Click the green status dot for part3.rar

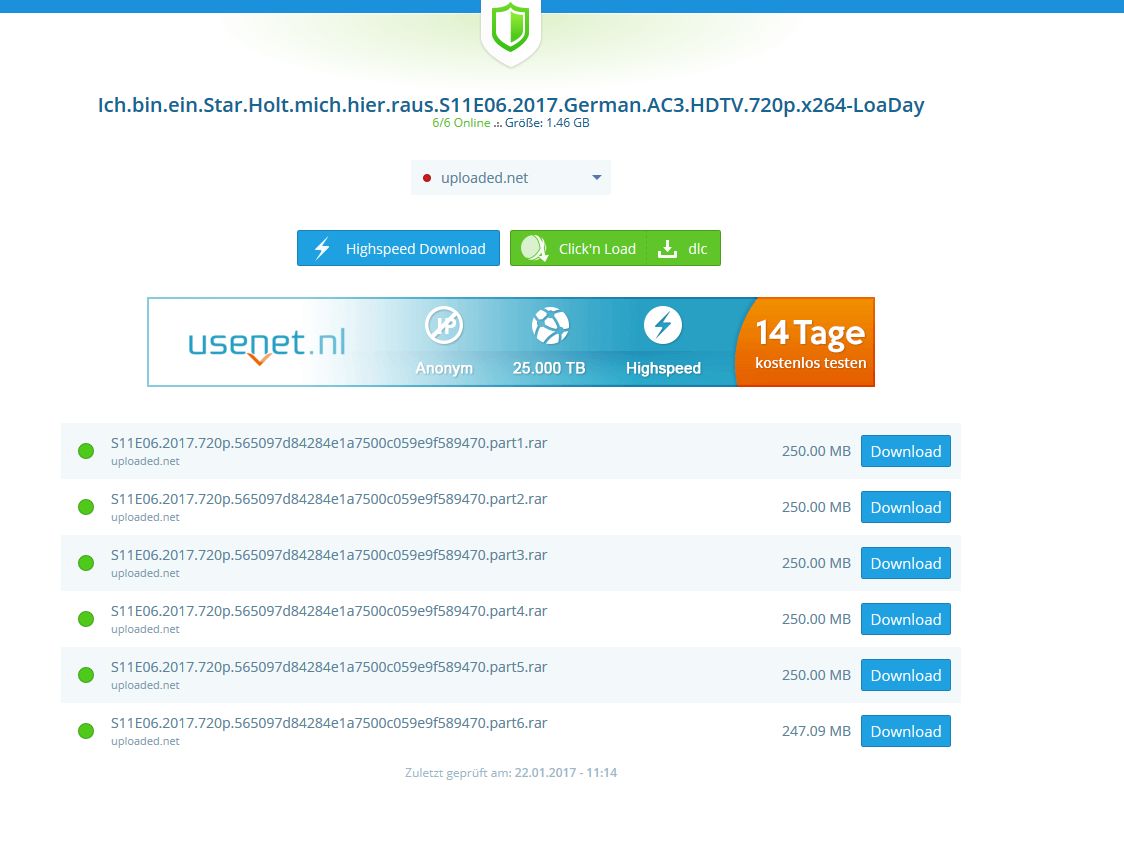(86, 563)
